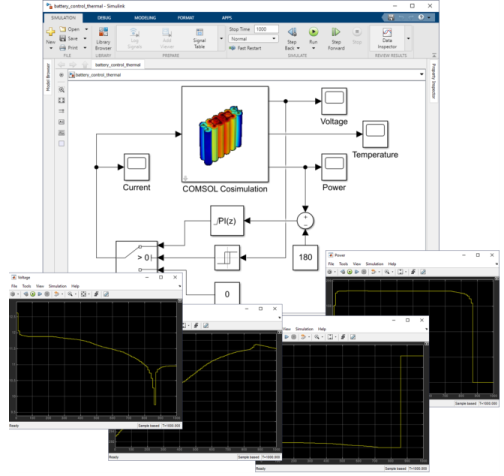The image size is (504, 476).
Task: Select the Temperature scope block
Action: tap(375, 134)
